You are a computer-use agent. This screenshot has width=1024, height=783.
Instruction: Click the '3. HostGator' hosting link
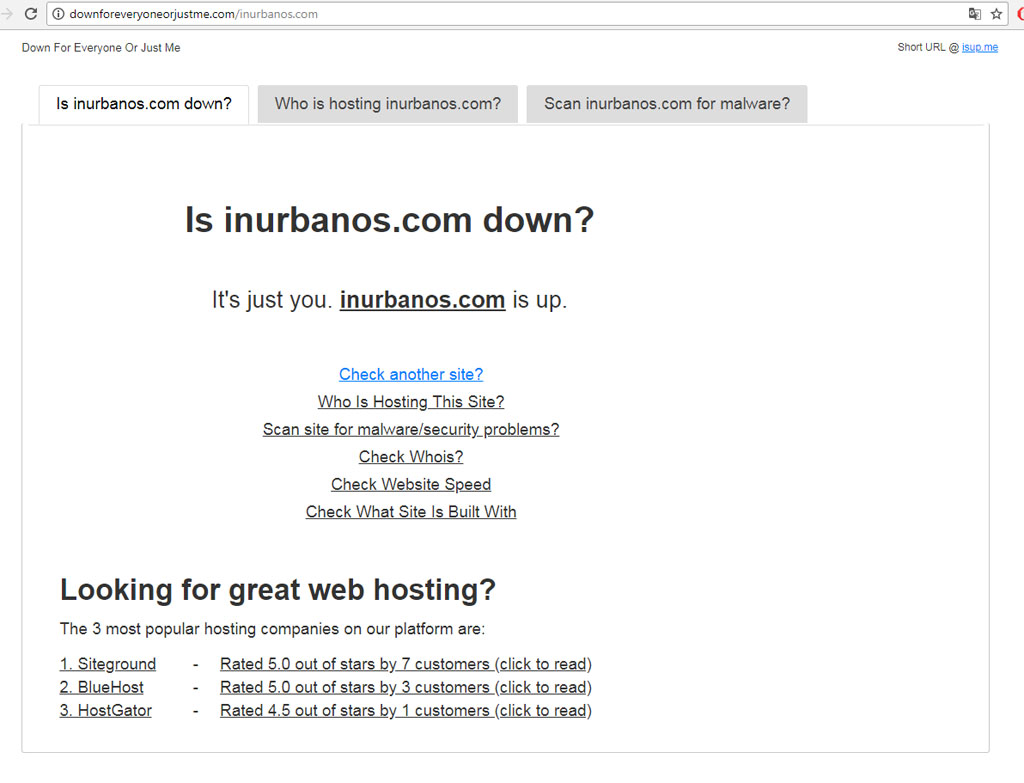[x=106, y=711]
